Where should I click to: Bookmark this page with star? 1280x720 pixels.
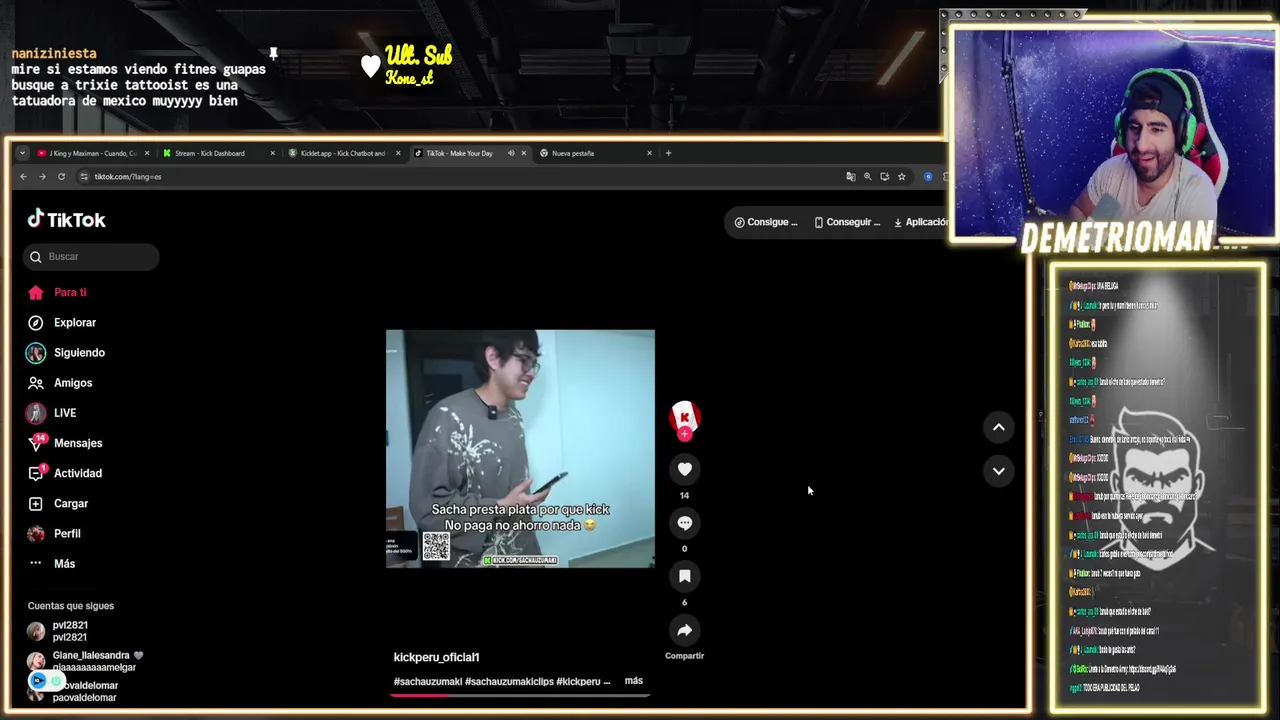(x=902, y=176)
